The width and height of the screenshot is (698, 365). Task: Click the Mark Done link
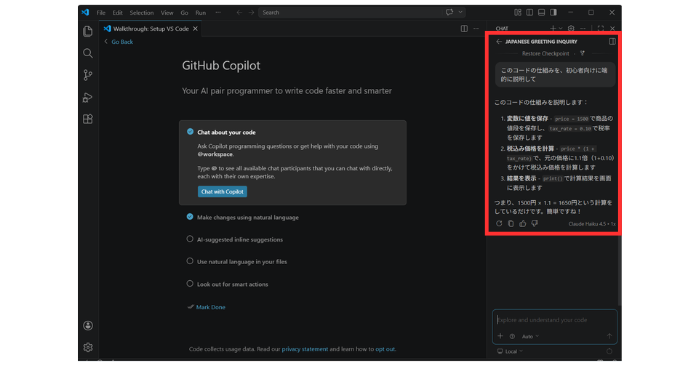[211, 307]
